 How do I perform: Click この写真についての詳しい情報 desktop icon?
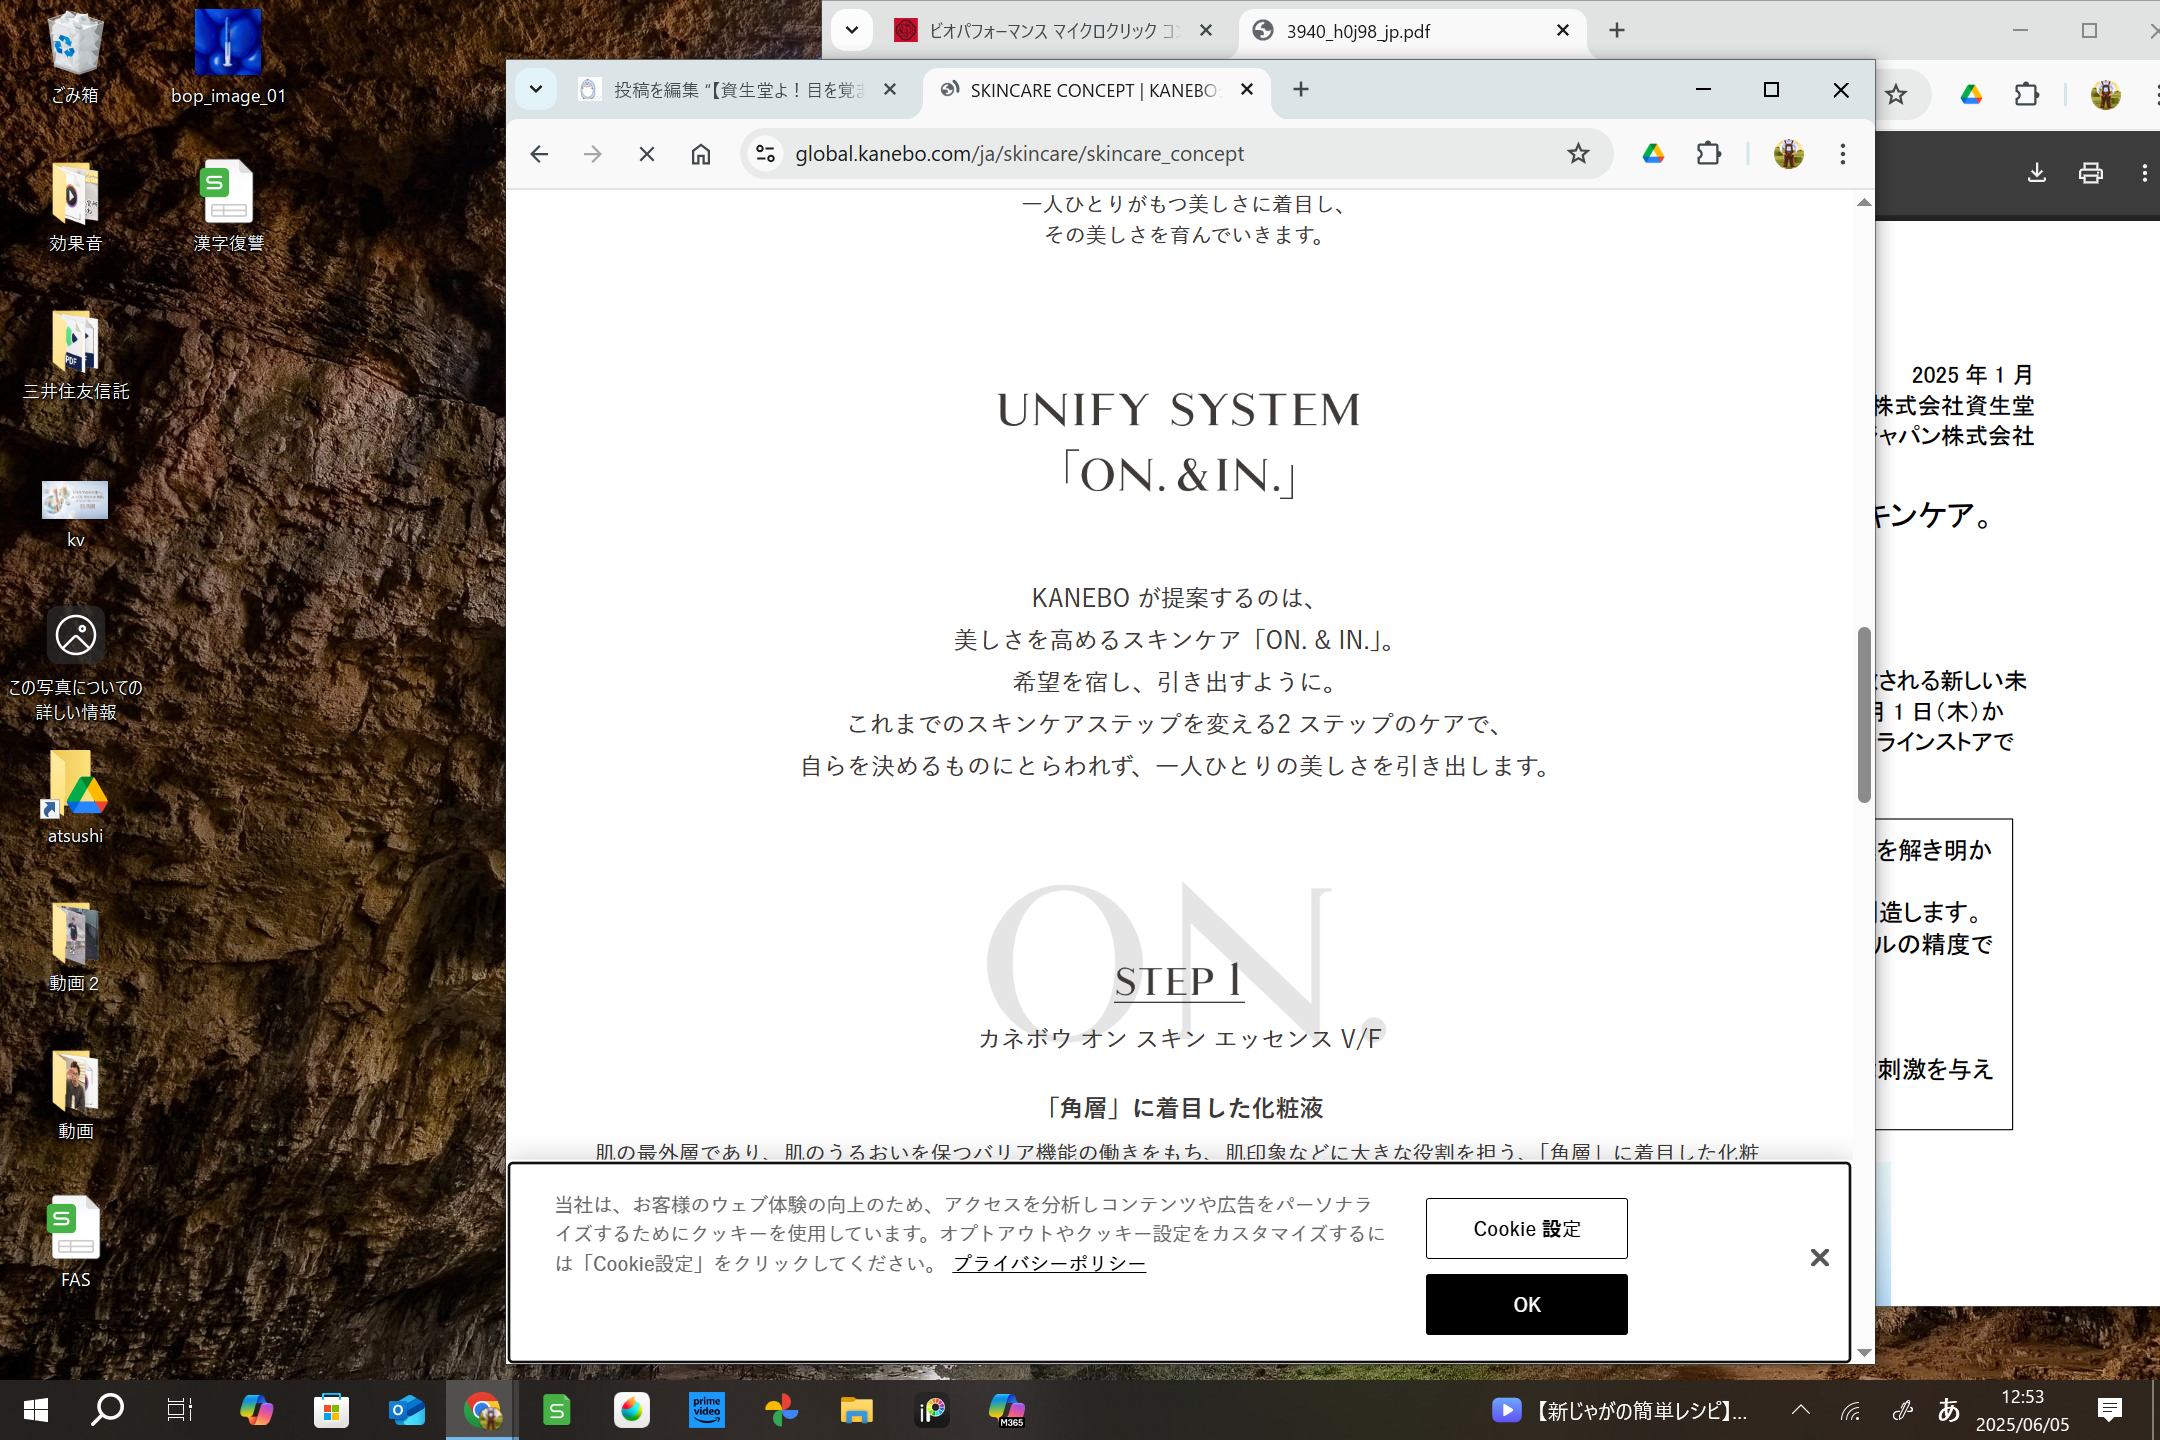point(76,664)
